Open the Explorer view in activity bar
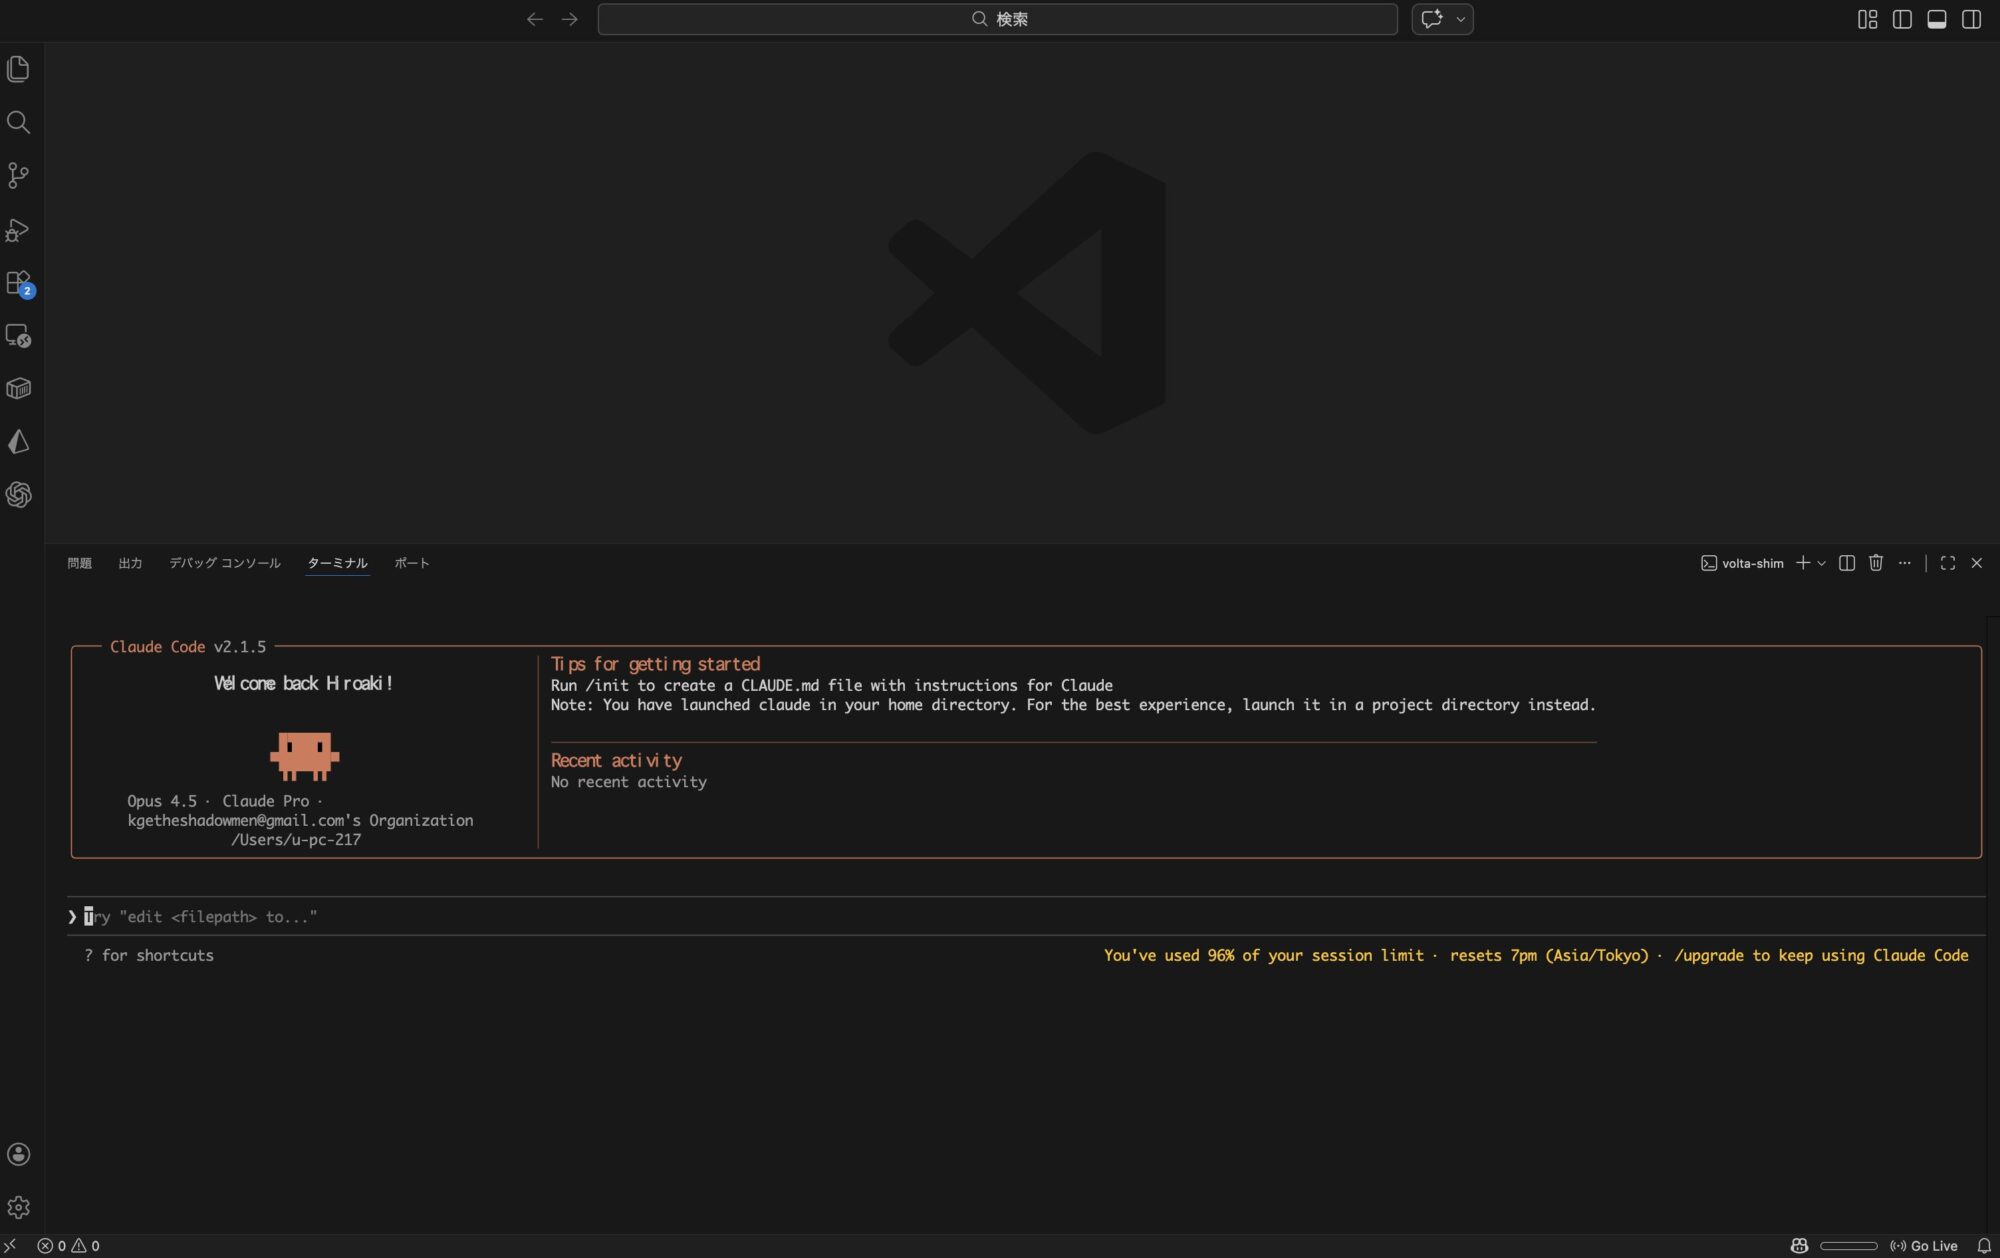Viewport: 2000px width, 1258px height. [x=18, y=69]
